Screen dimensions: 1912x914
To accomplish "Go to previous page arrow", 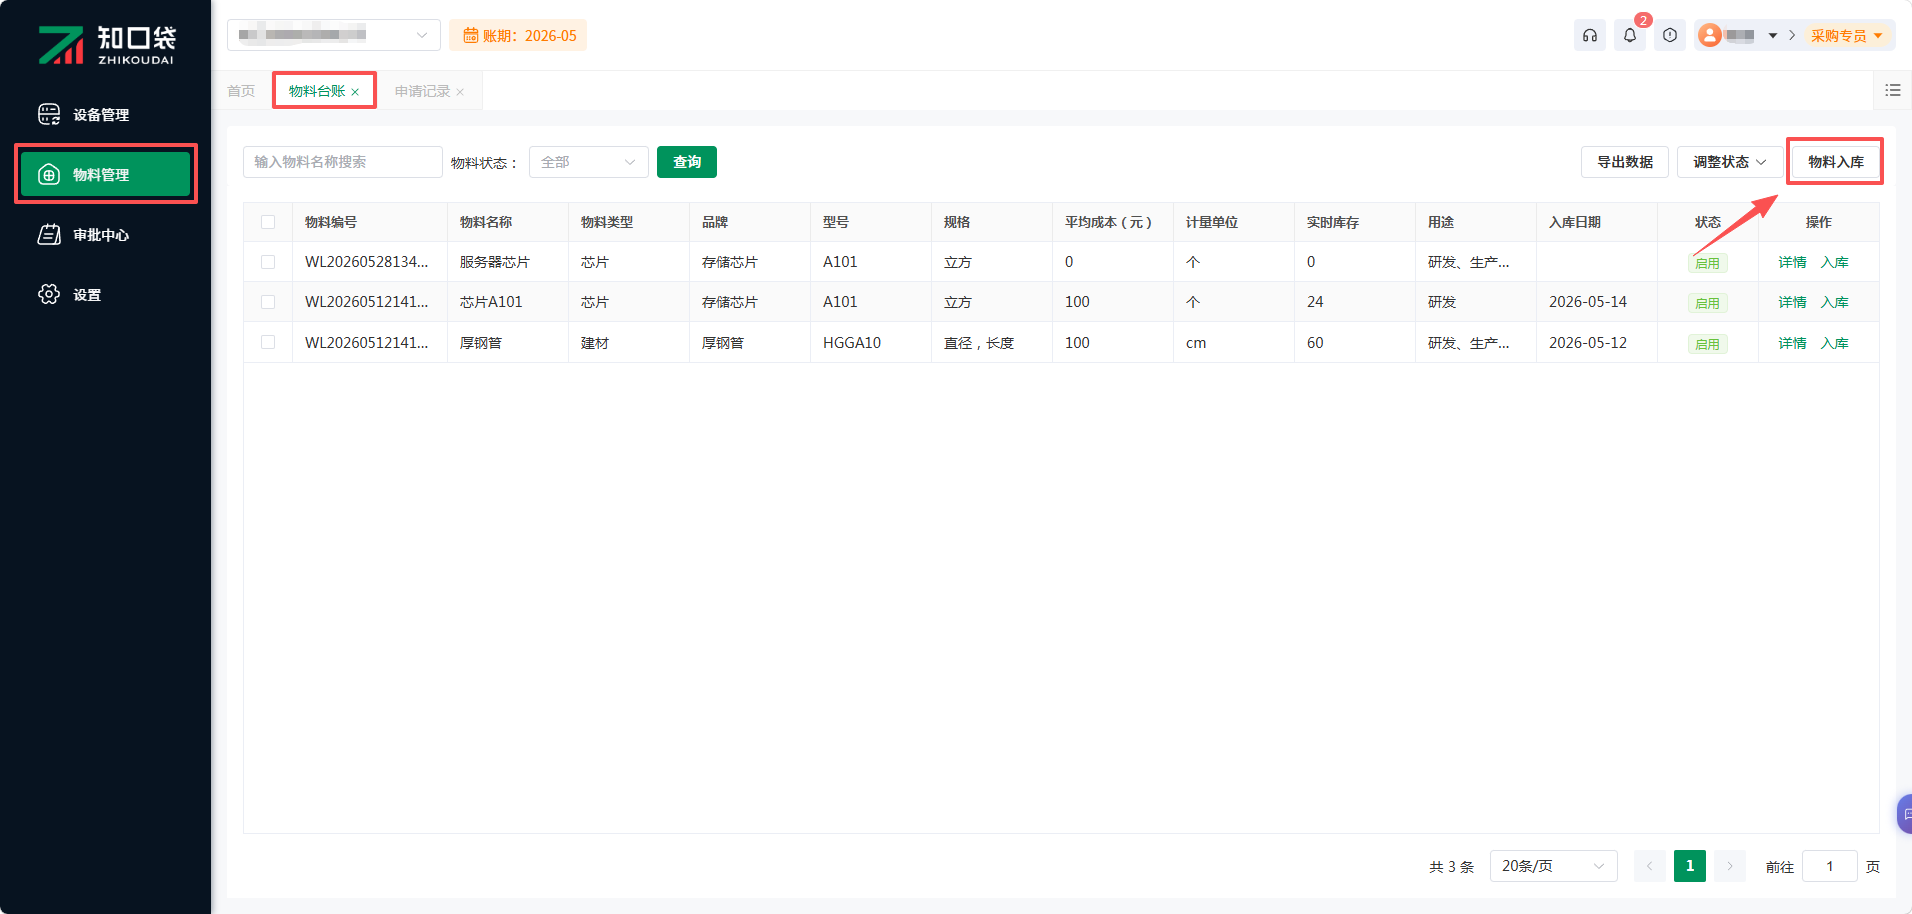I will [x=1650, y=866].
